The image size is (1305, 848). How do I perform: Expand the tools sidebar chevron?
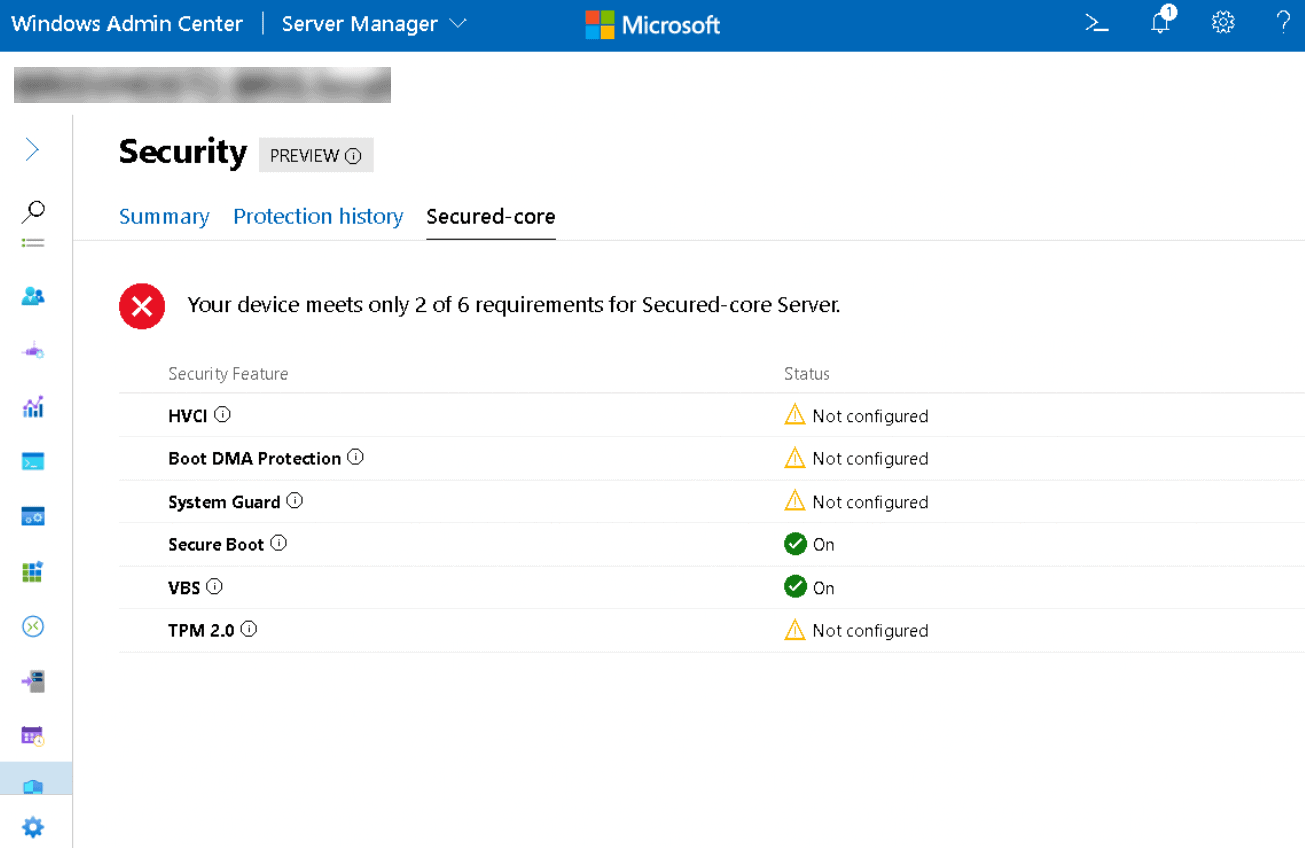pyautogui.click(x=32, y=150)
